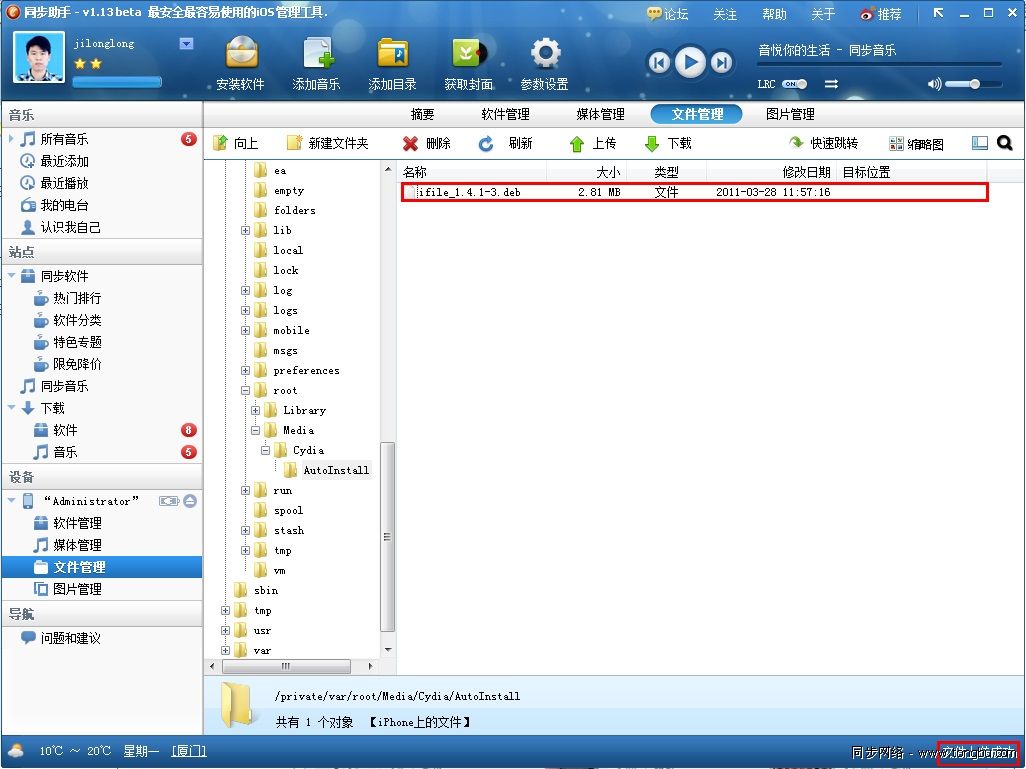Toggle the LRC ON switch
The width and height of the screenshot is (1026, 769).
pos(794,84)
